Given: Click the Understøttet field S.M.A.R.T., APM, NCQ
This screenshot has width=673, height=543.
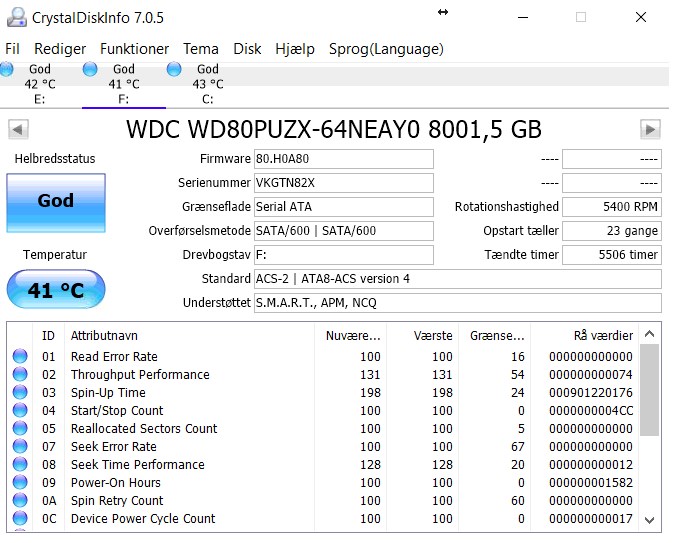Looking at the screenshot, I should point(458,303).
